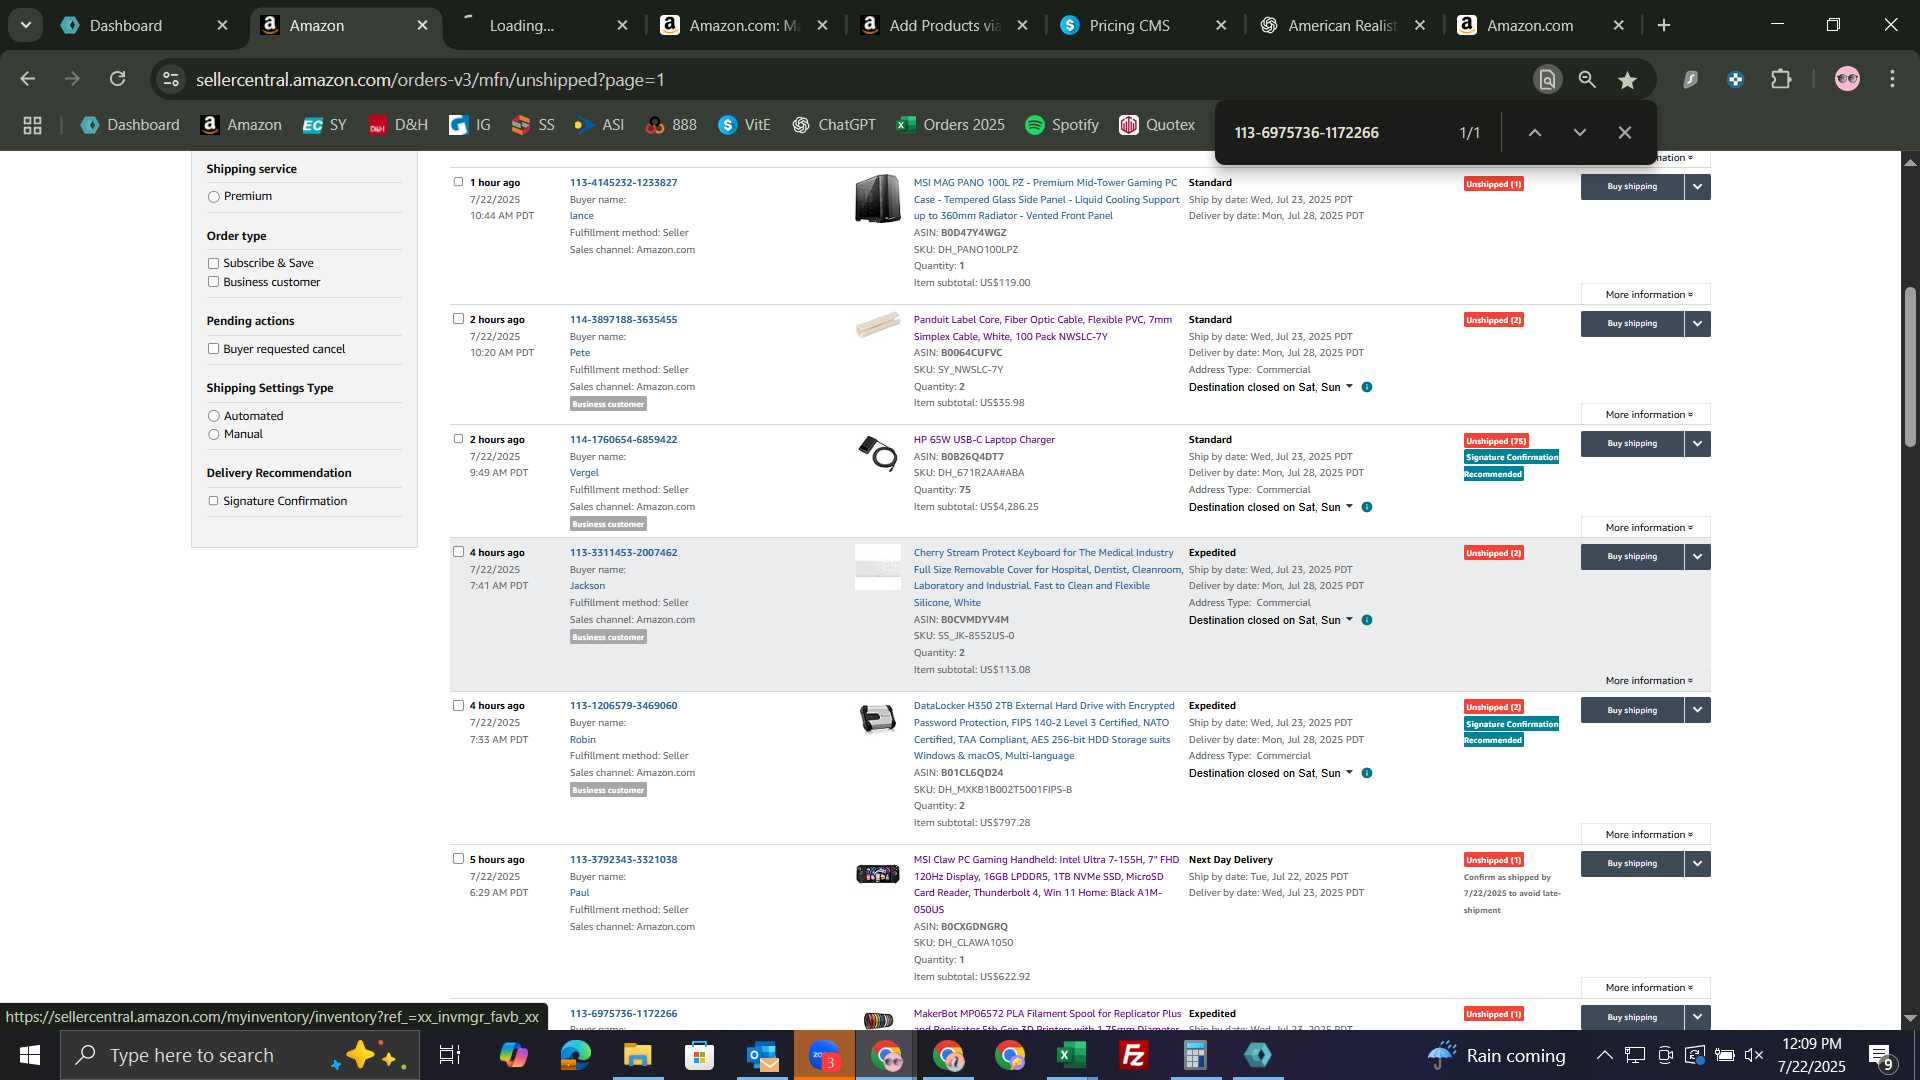Select the Premium shipping service radio
Viewport: 1920px width, 1080px height.
tap(213, 197)
